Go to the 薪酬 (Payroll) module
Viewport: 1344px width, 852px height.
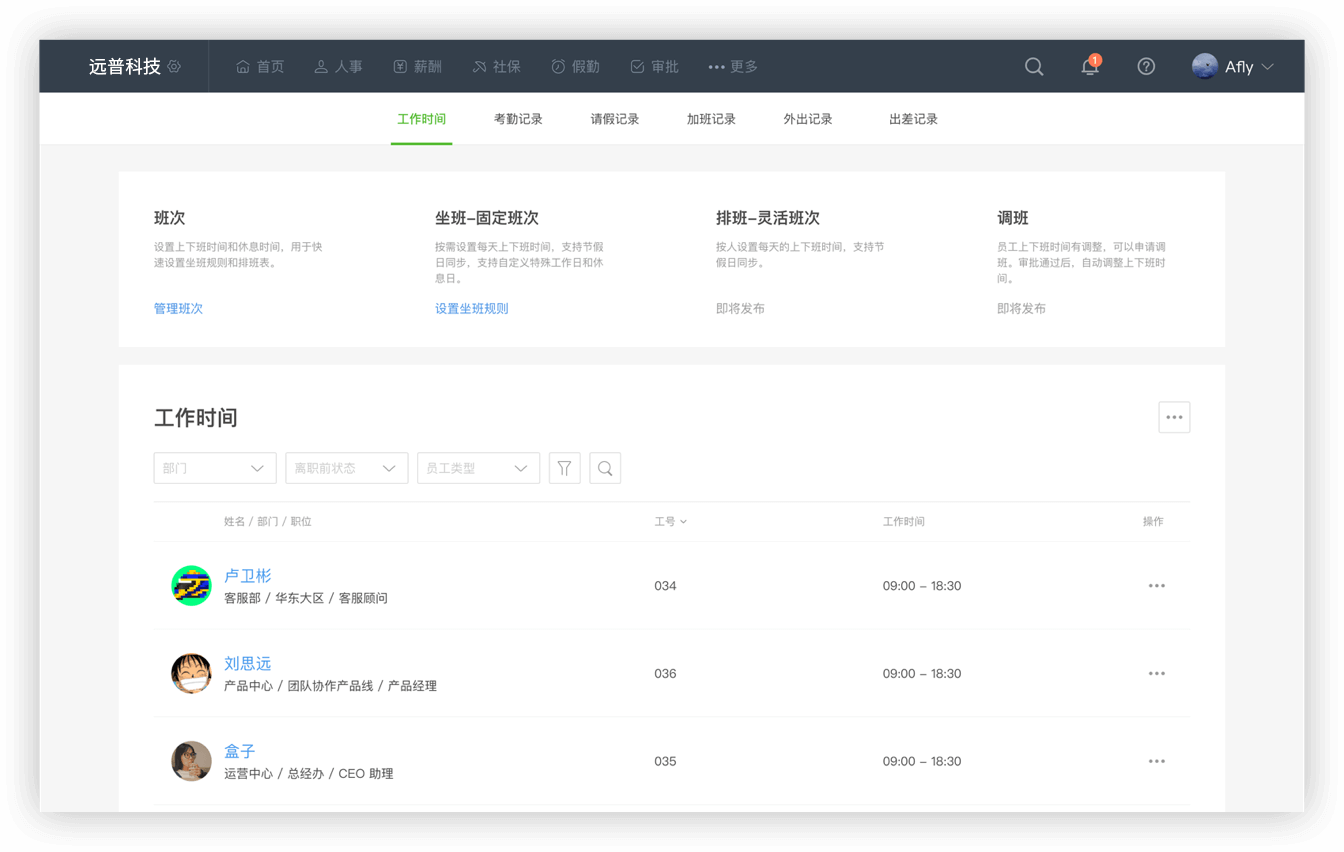(417, 66)
